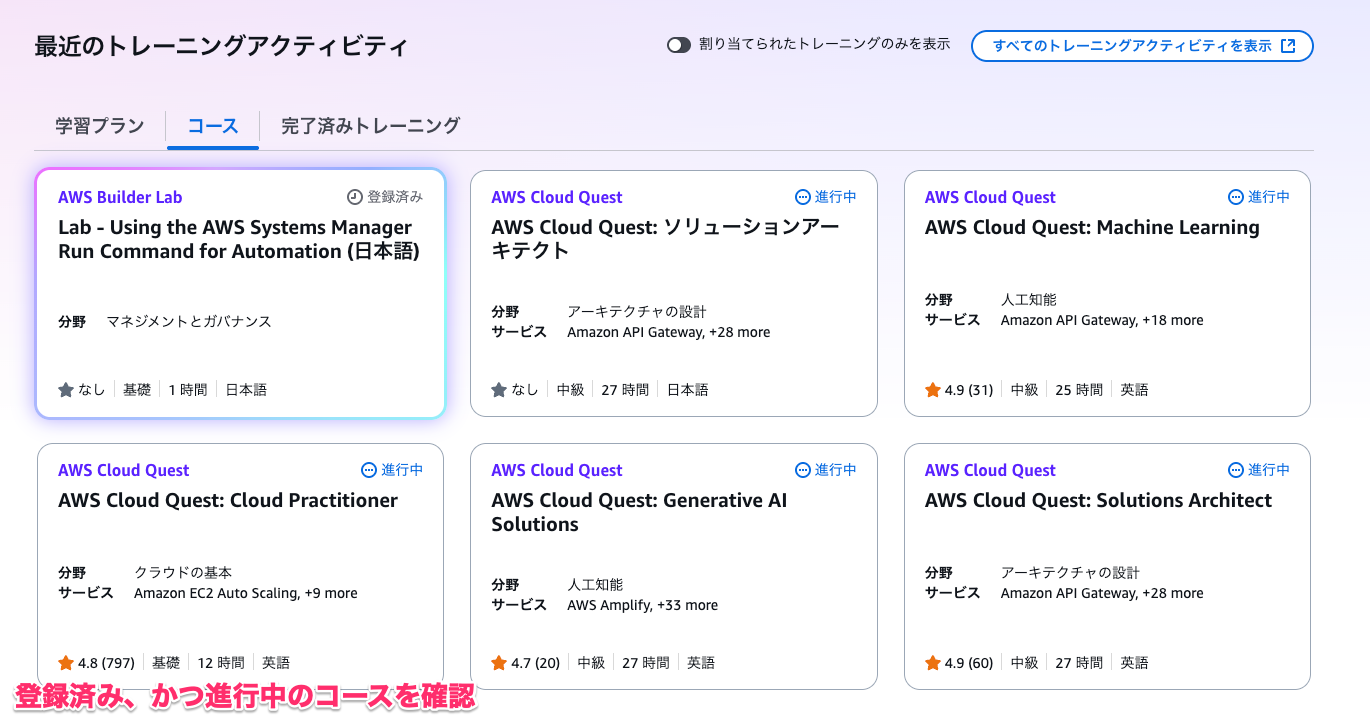Screen dimensions: 1370x723
Task: Click AWS Amplify, +33 more text
Action: tap(642, 605)
